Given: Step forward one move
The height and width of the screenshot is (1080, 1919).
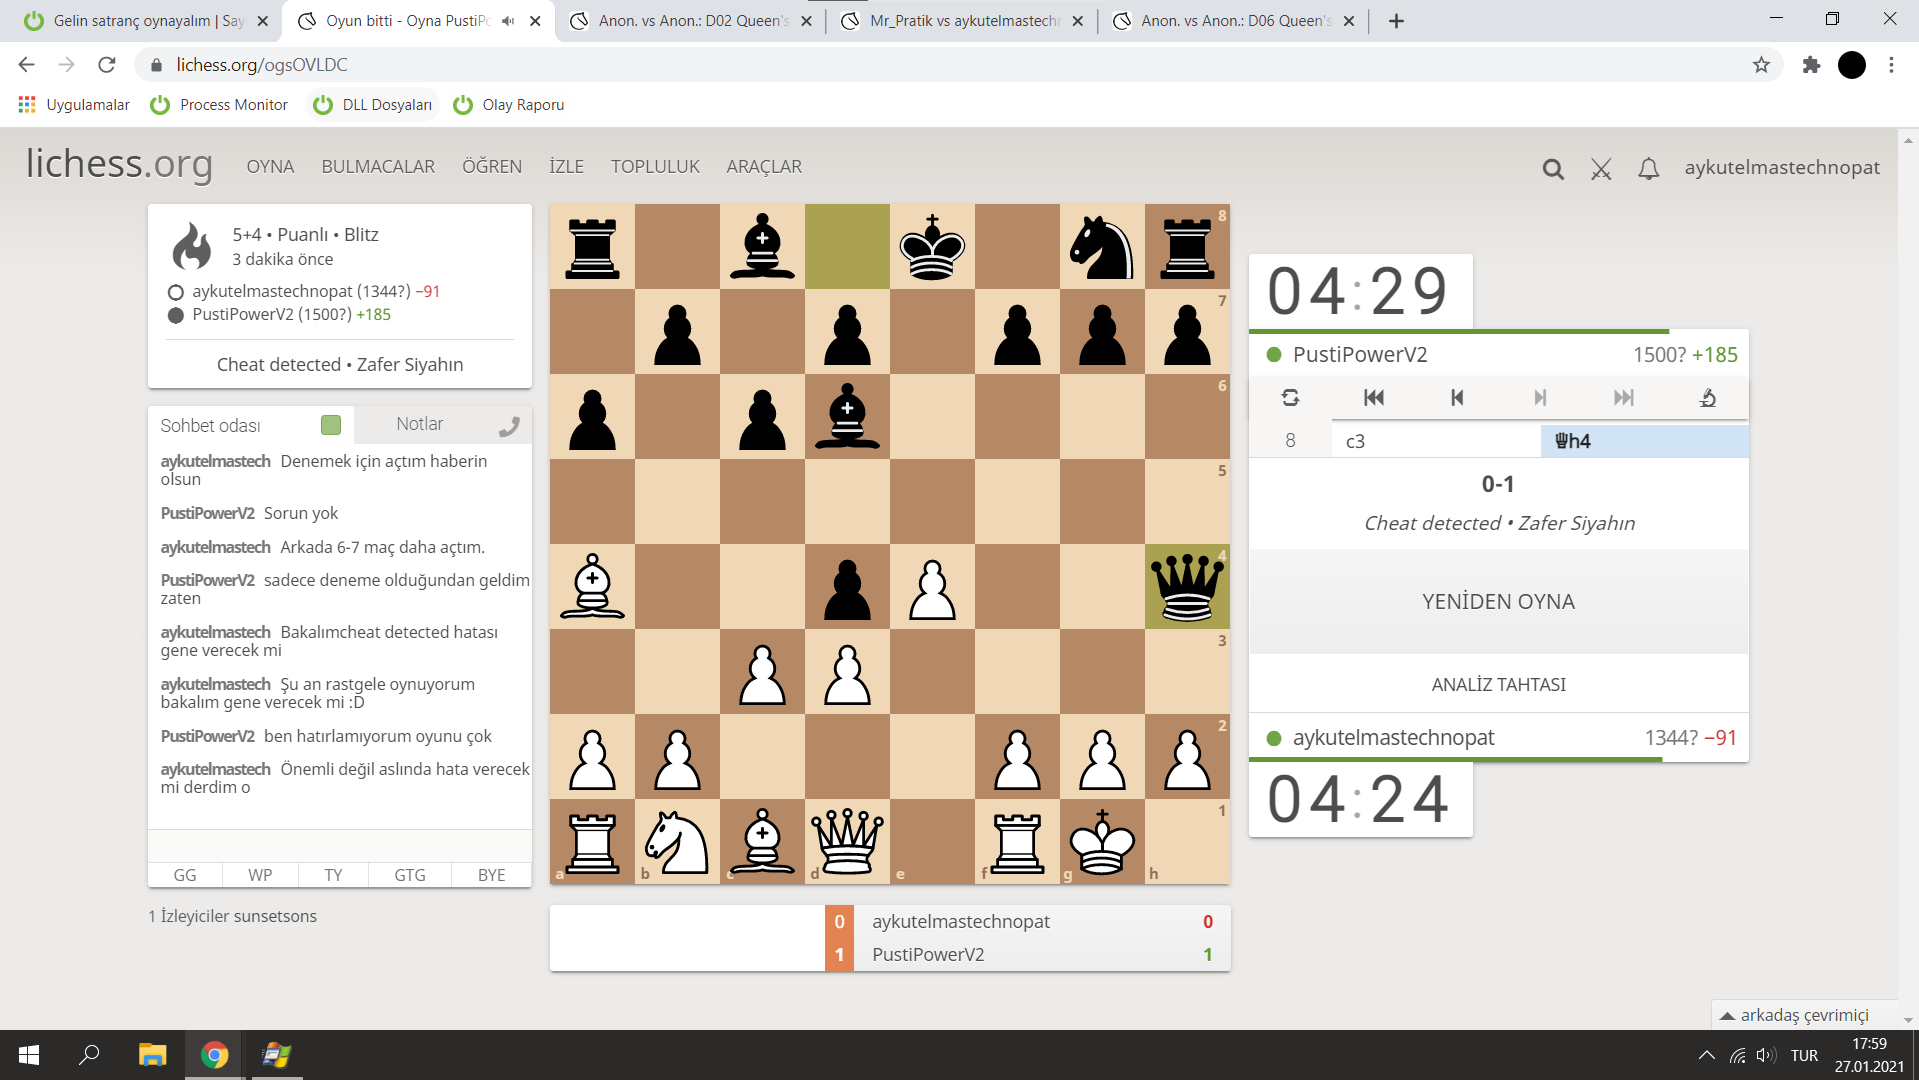Looking at the screenshot, I should 1540,398.
